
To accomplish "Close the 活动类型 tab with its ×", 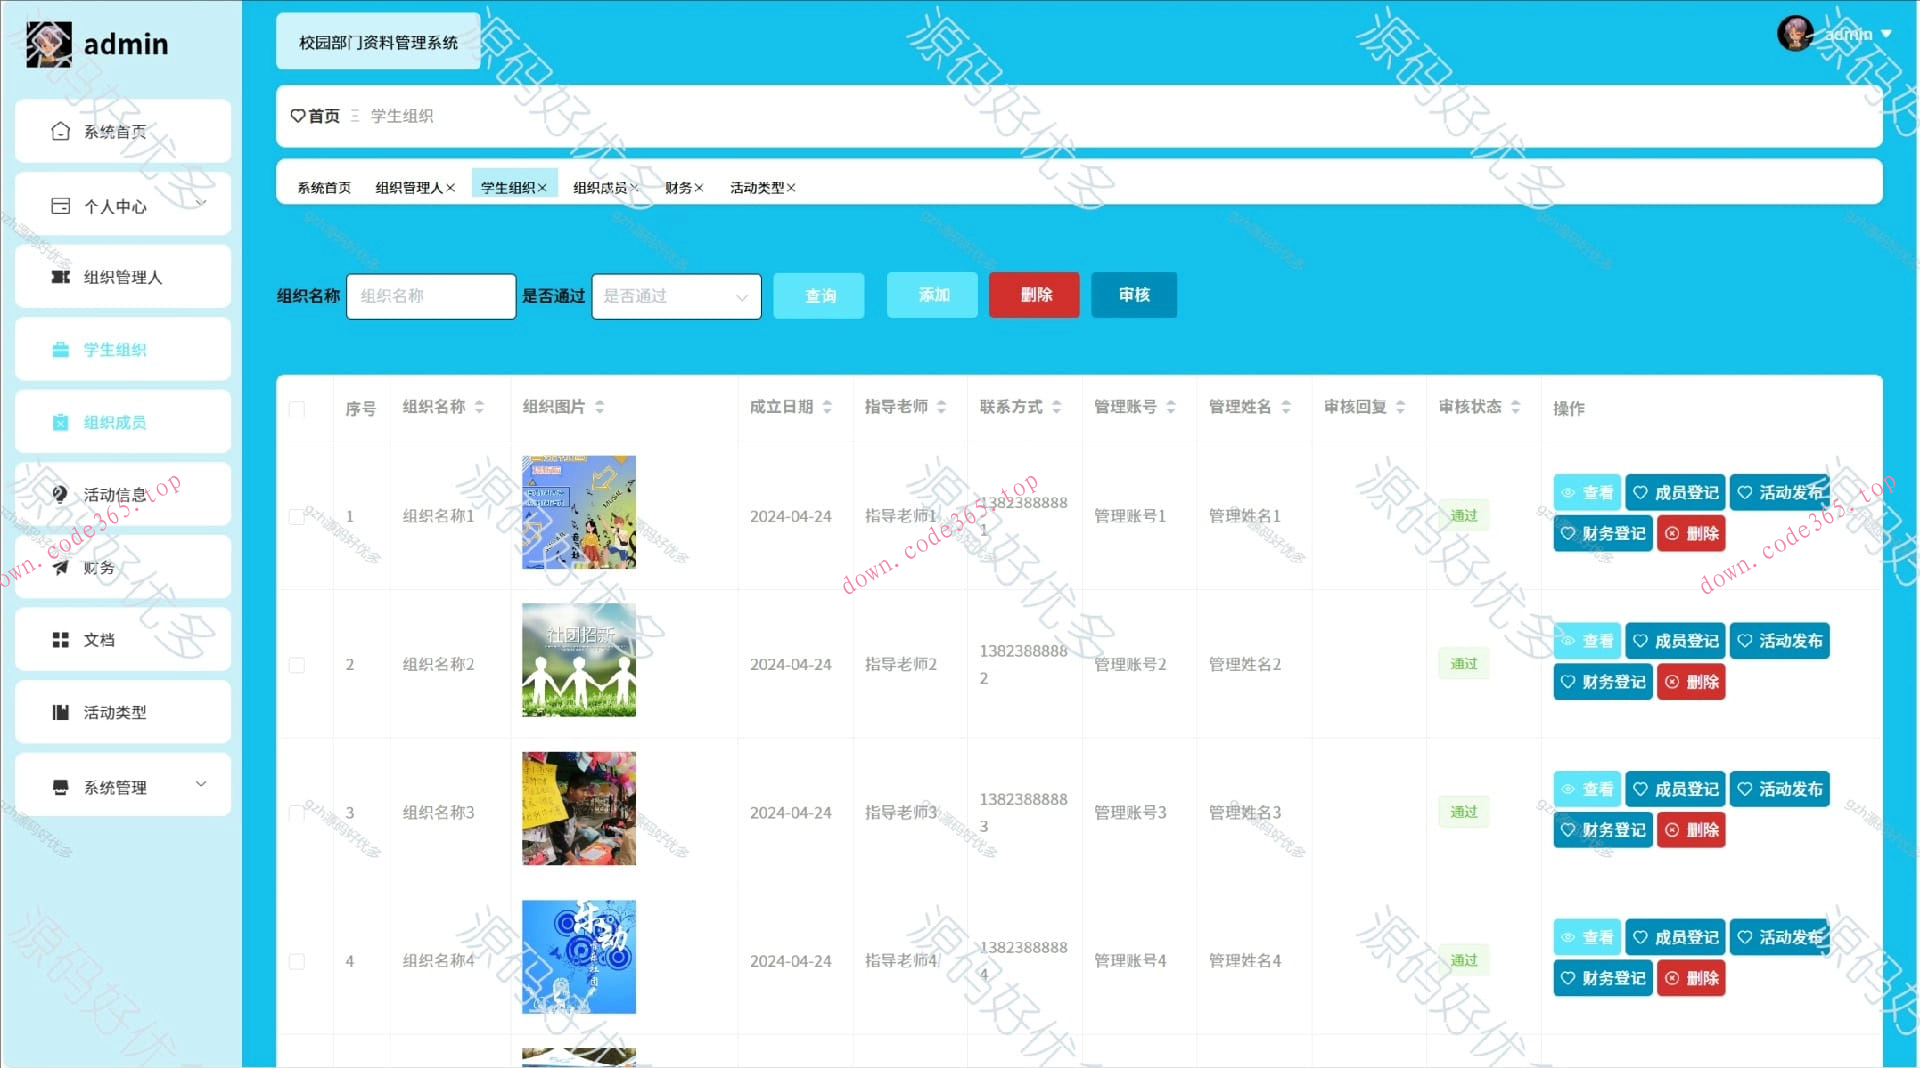I will (x=793, y=187).
